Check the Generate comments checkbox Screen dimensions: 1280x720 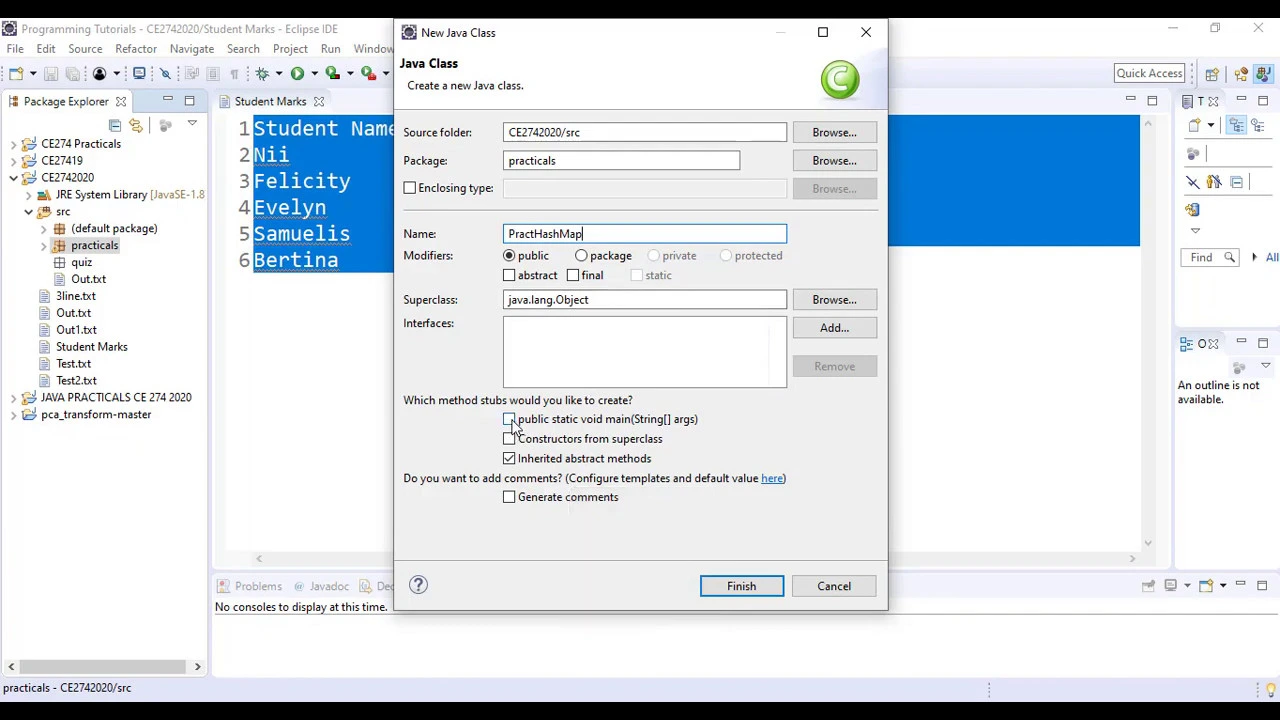click(x=509, y=497)
